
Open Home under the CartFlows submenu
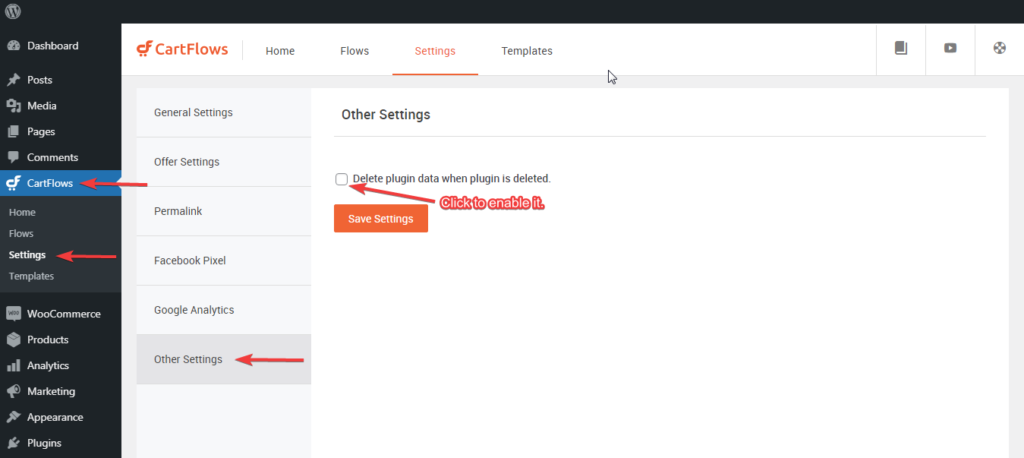coord(22,212)
